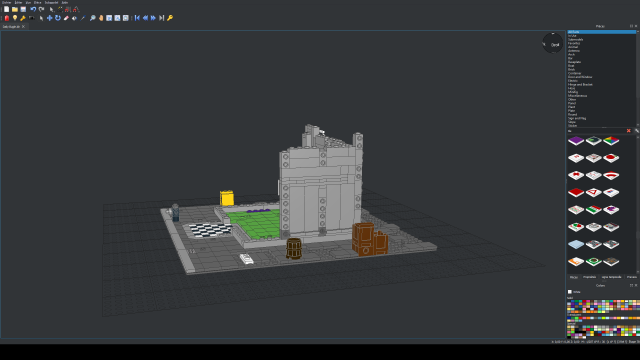Switch to the ligne temporelle tab
The image size is (640, 360).
click(x=611, y=277)
